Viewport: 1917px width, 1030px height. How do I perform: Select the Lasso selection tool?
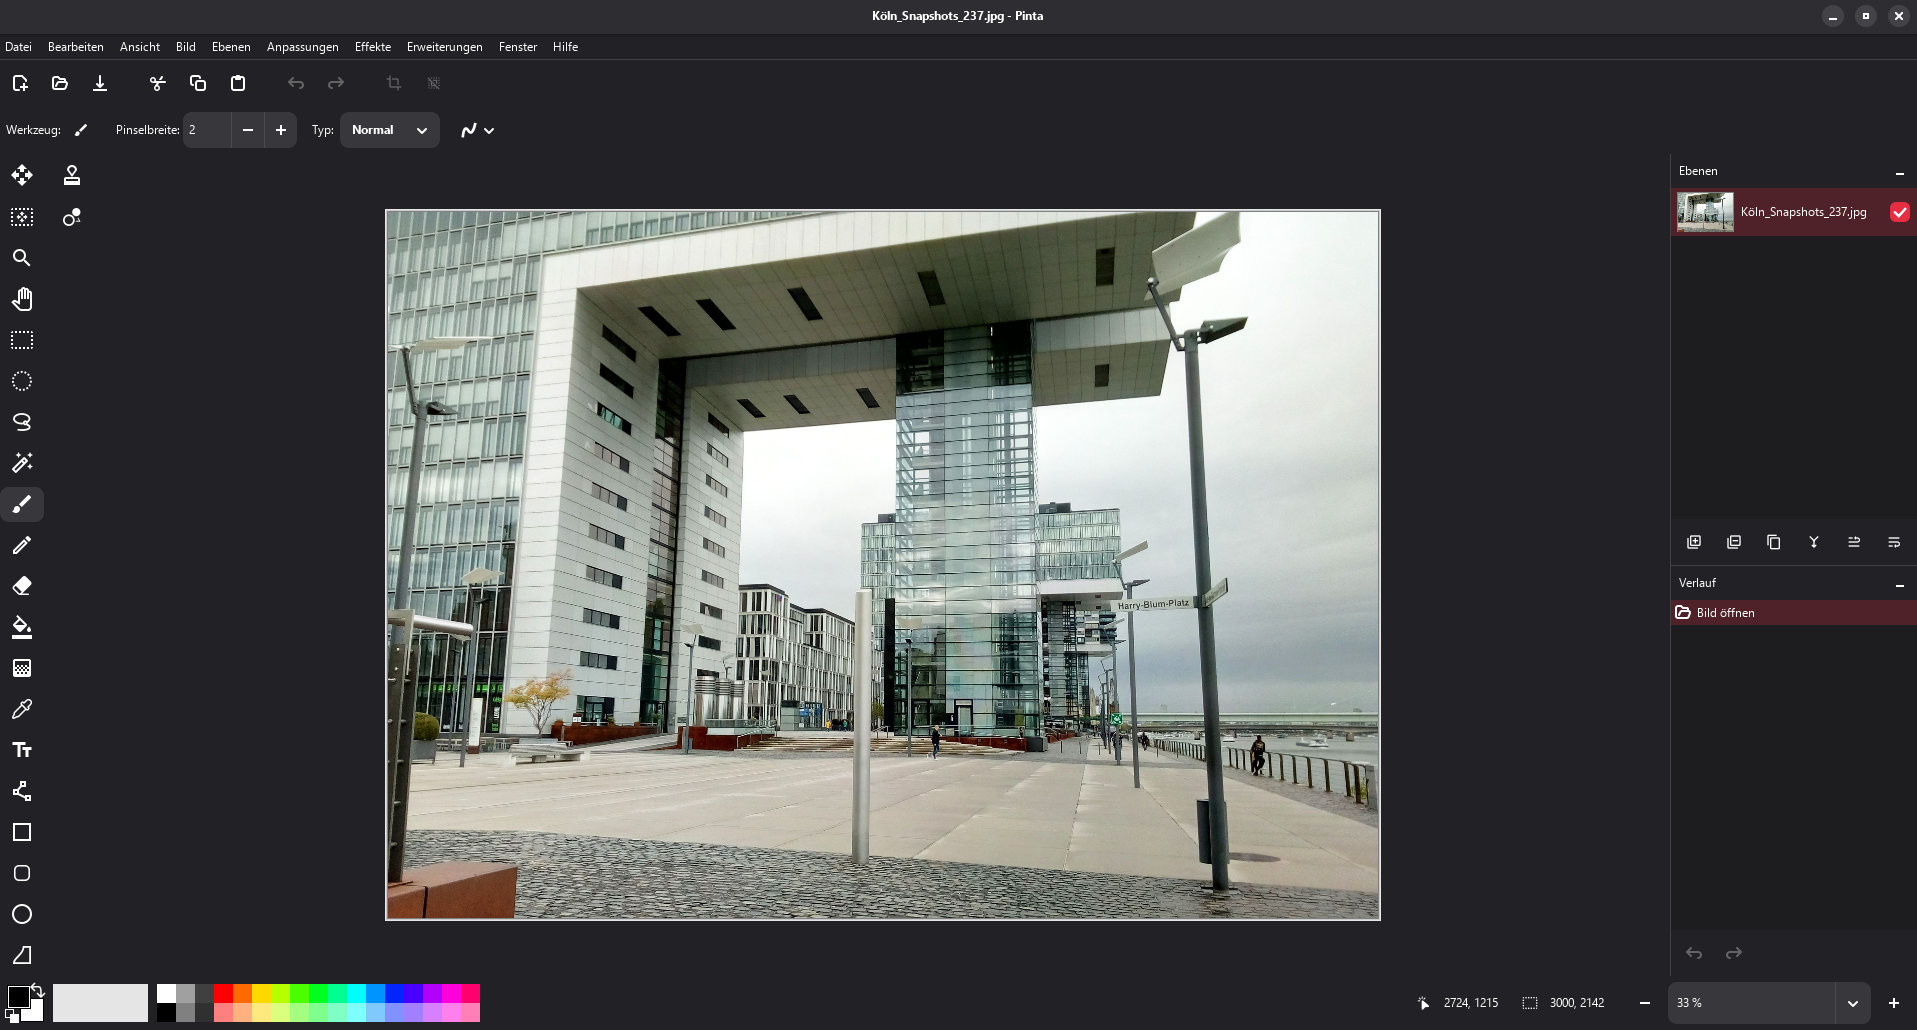click(x=22, y=422)
